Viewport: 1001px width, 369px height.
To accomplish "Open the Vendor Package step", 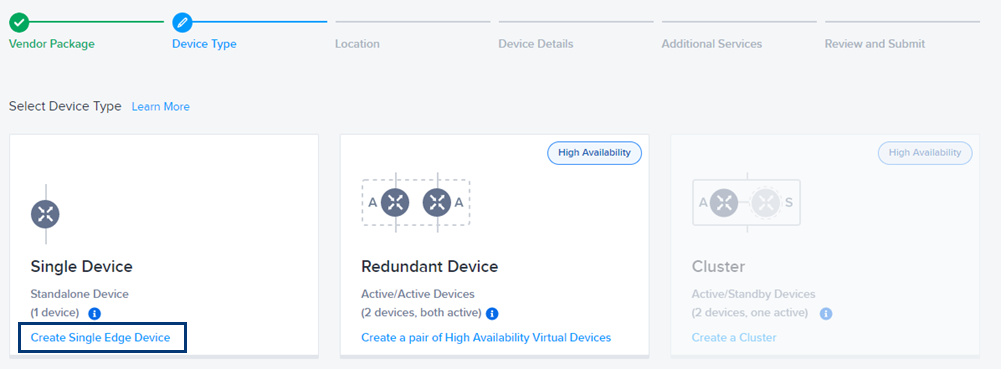I will (52, 44).
